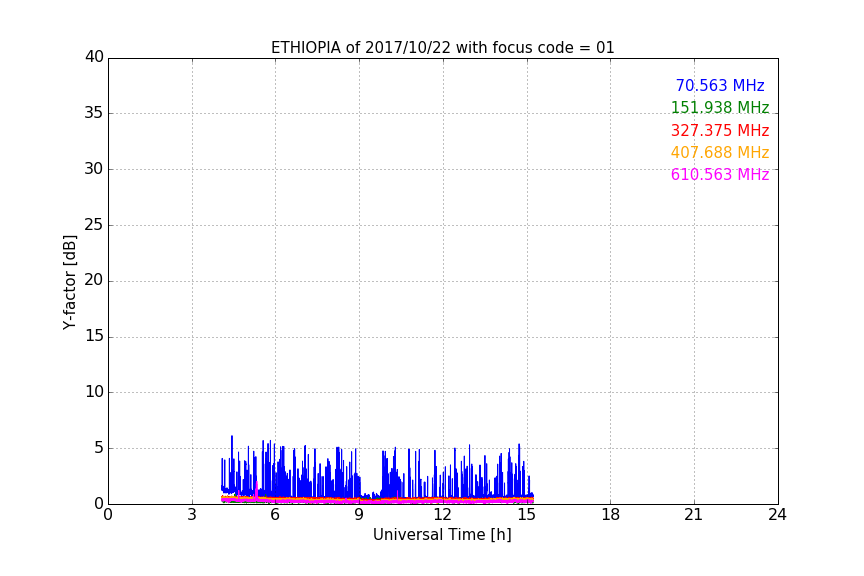Click y-axis tick value 15
The height and width of the screenshot is (576, 864).
(94, 336)
